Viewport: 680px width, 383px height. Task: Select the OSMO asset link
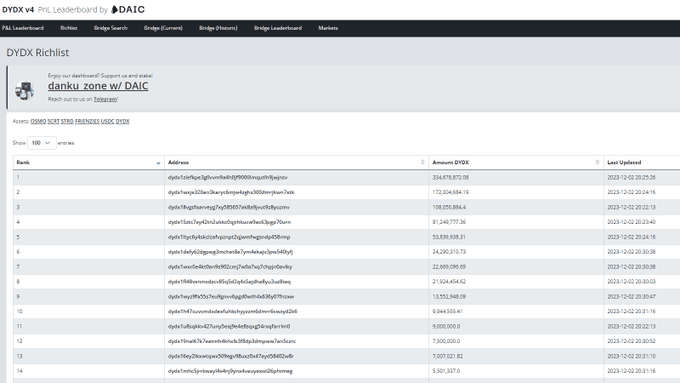pyautogui.click(x=38, y=121)
